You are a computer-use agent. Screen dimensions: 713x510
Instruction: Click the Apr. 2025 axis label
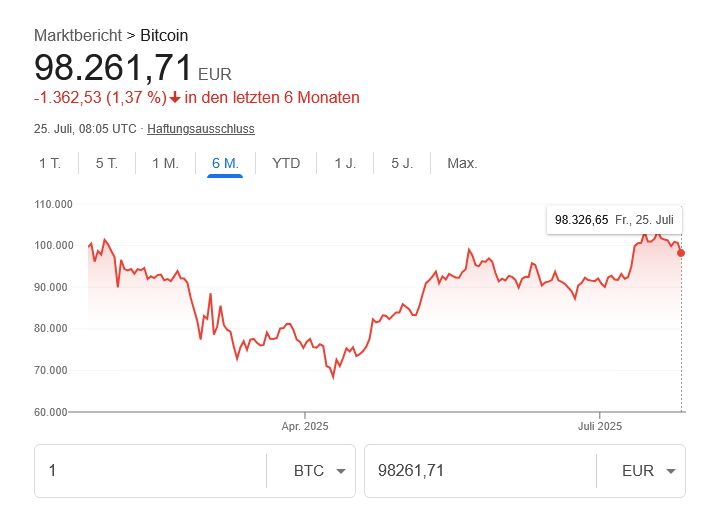[305, 427]
